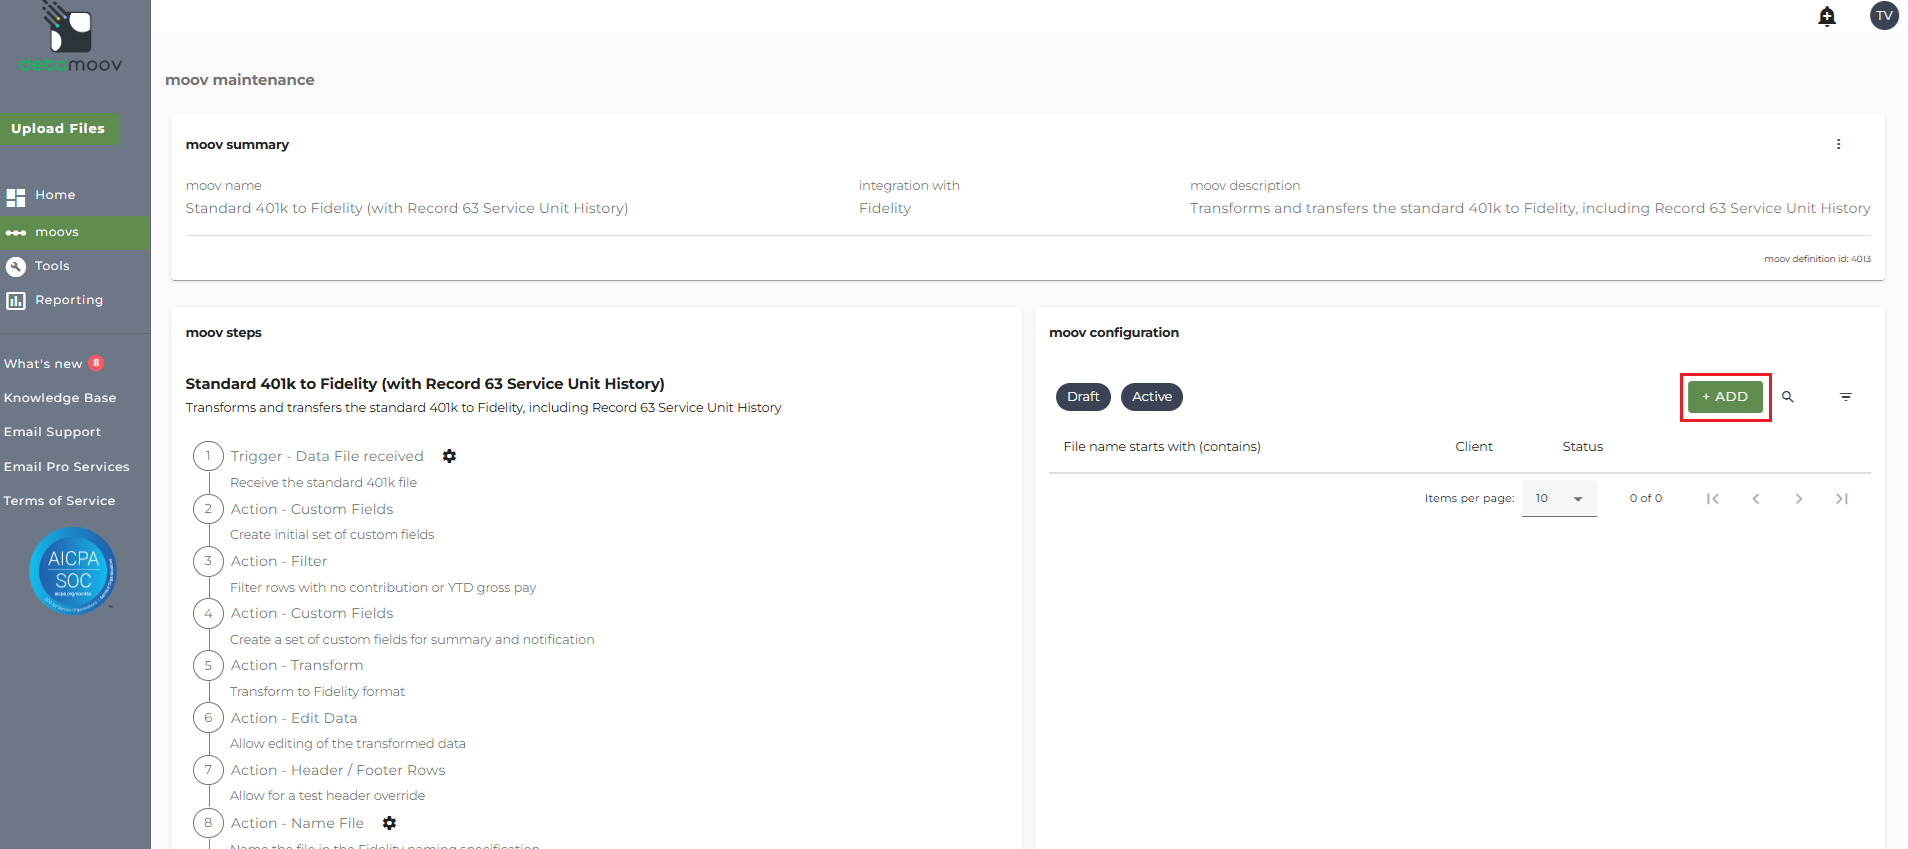This screenshot has width=1908, height=849.
Task: Select step 3 circle marker
Action: 208,561
